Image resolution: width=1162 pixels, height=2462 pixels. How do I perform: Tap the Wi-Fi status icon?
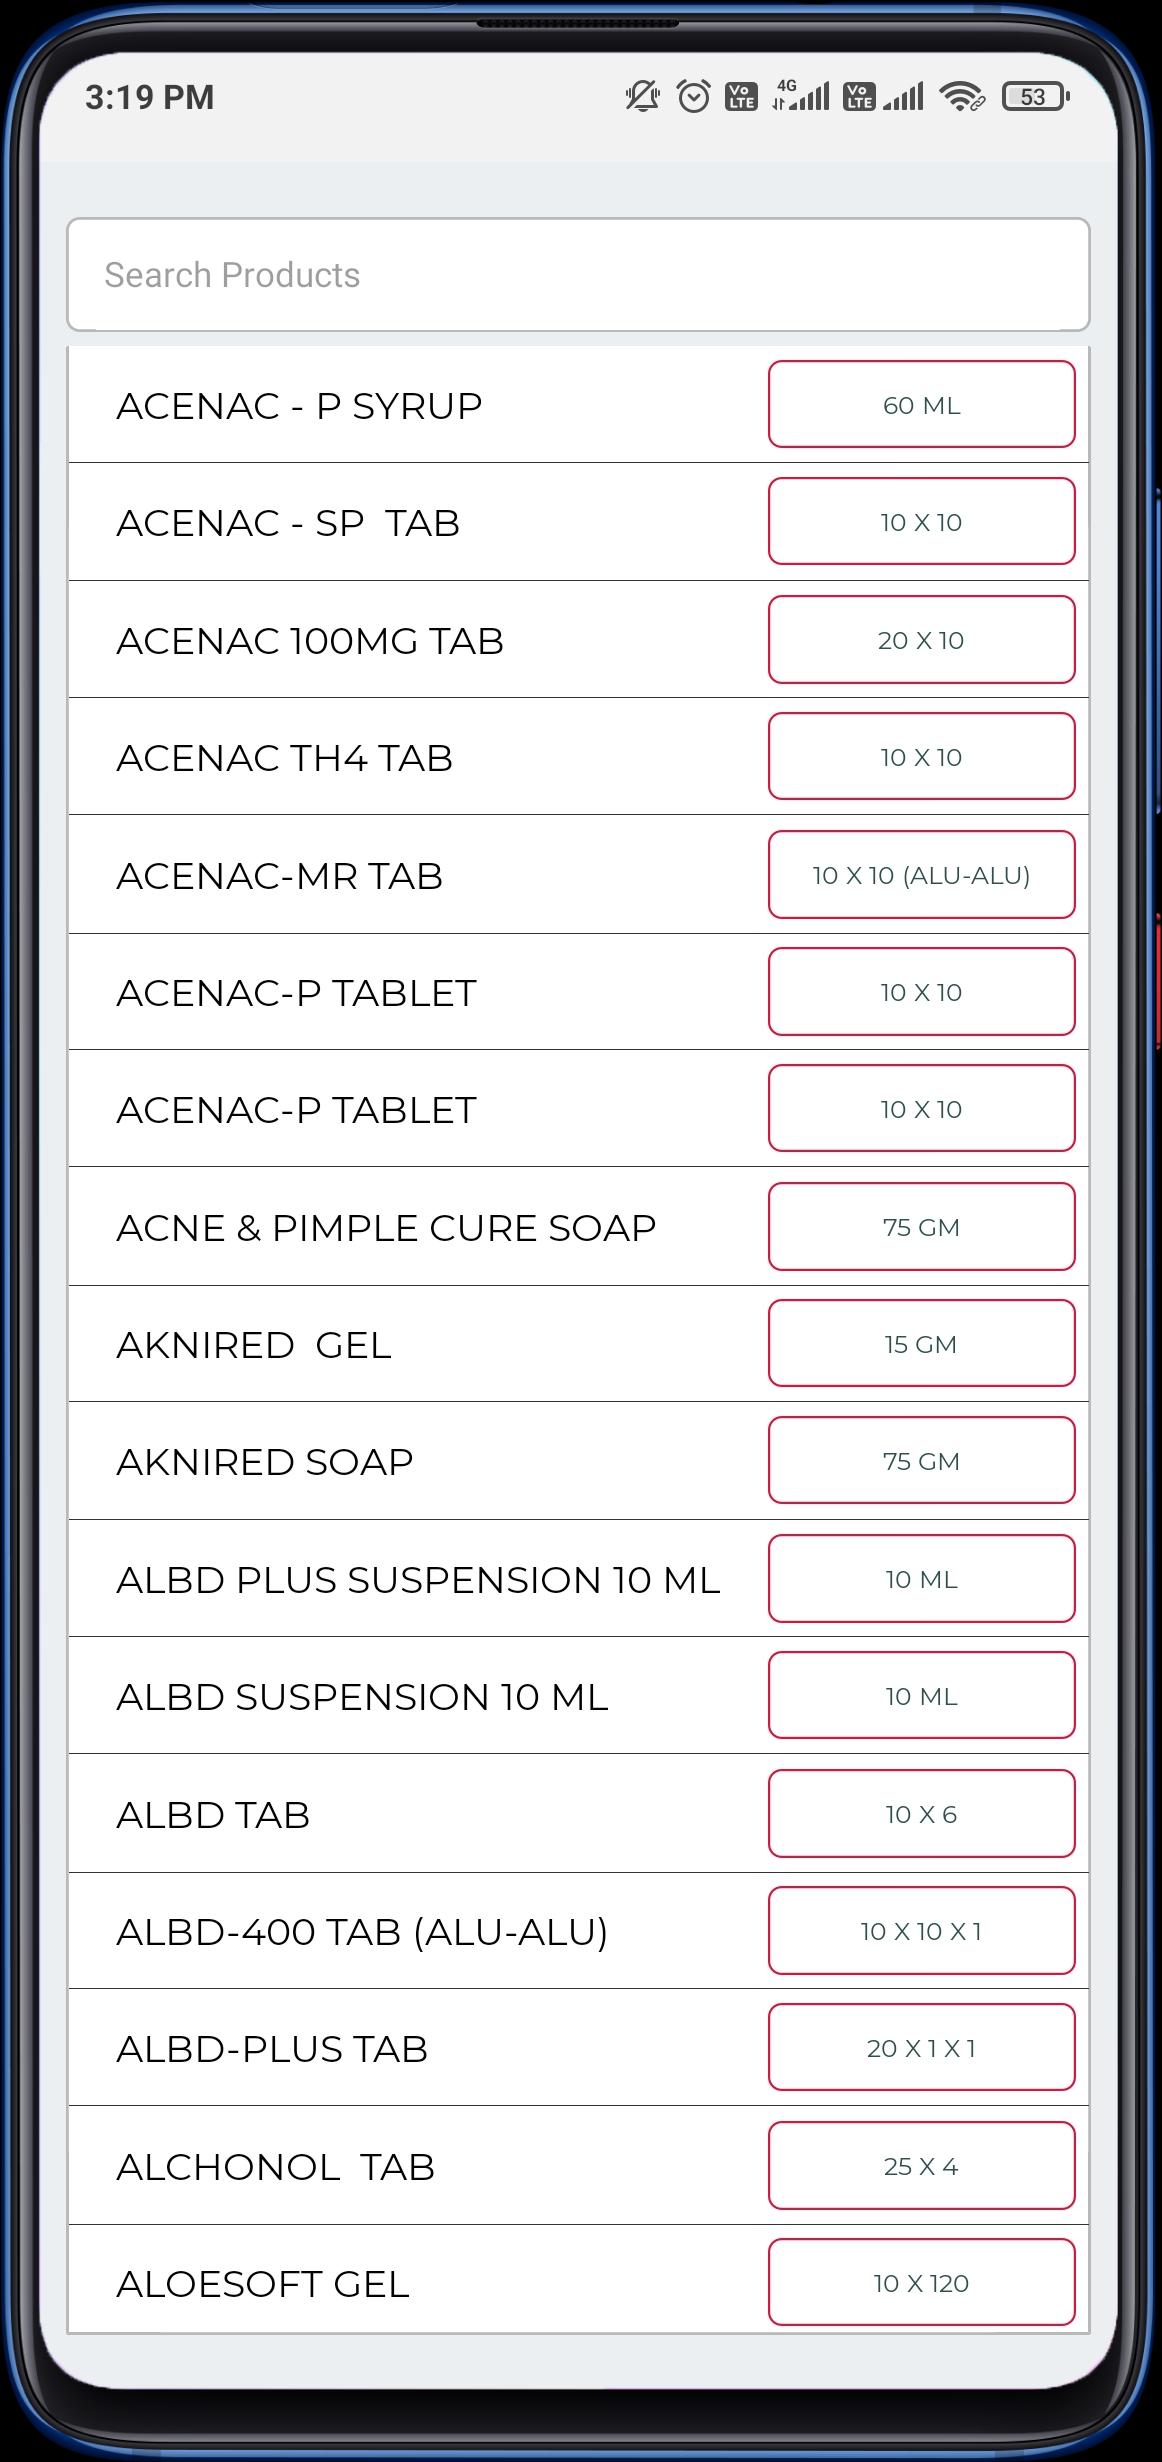tap(961, 97)
